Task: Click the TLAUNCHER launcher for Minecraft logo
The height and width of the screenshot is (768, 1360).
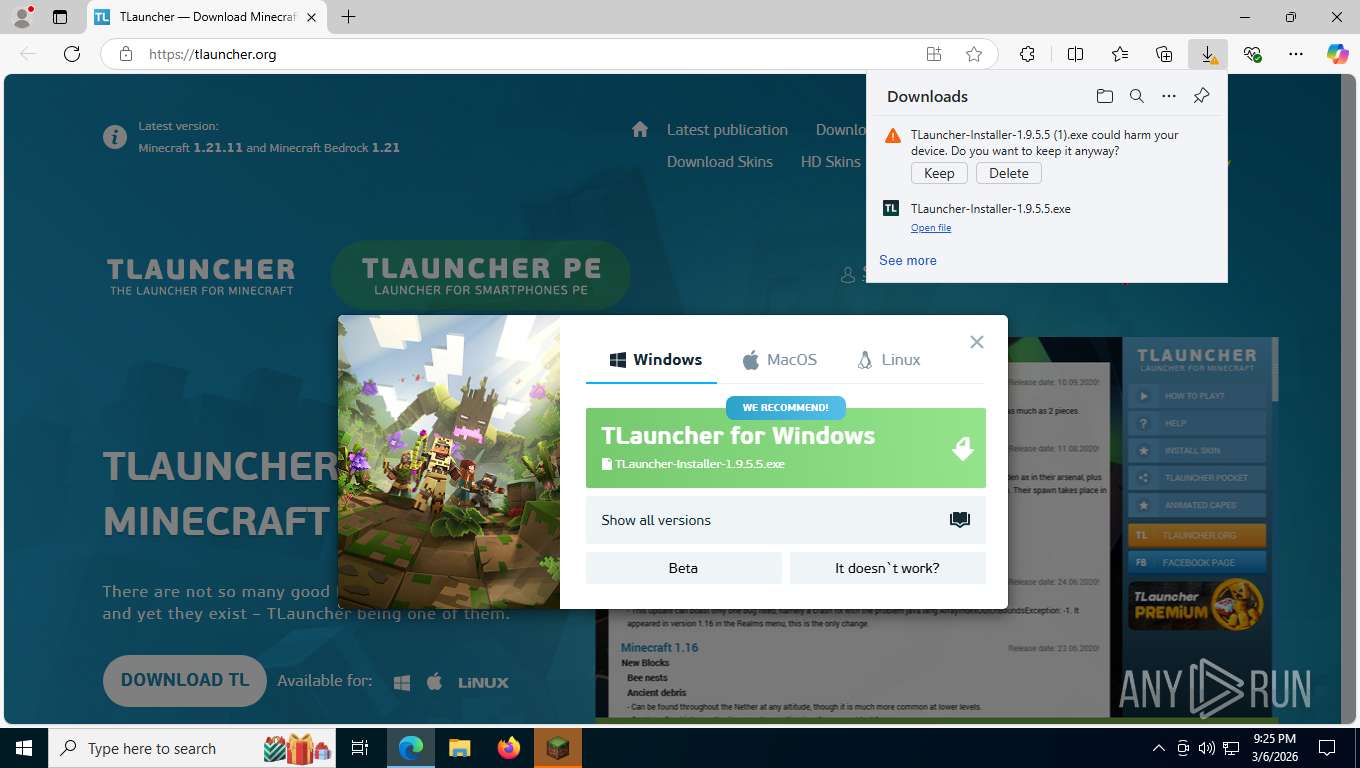Action: coord(201,276)
